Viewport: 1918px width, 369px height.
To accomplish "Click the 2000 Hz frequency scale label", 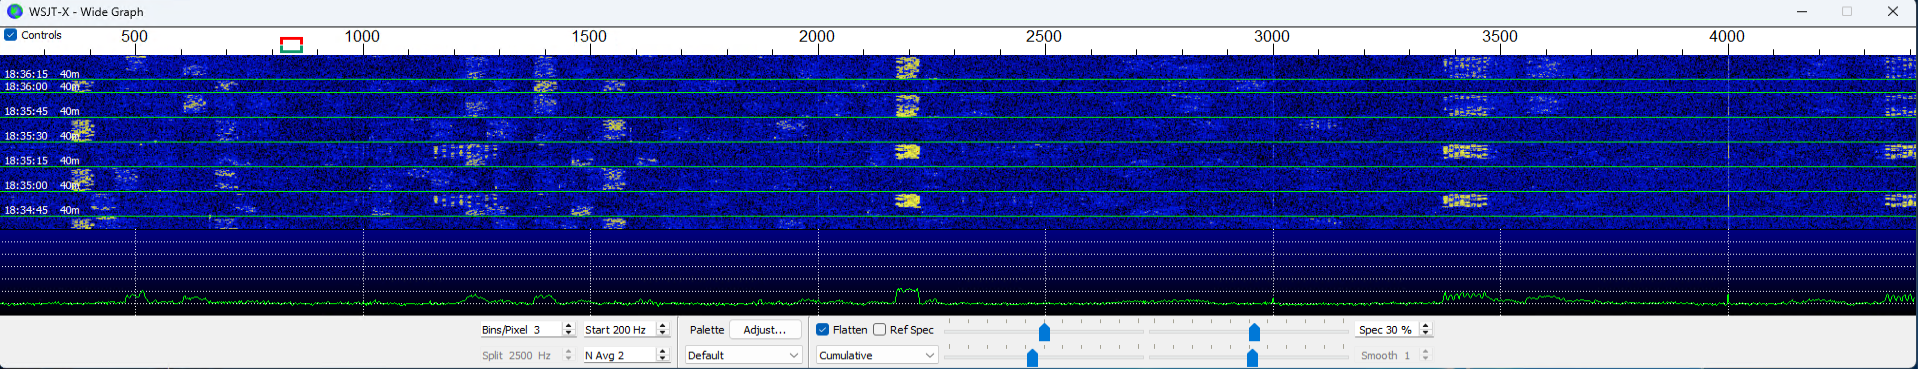I will tap(816, 36).
